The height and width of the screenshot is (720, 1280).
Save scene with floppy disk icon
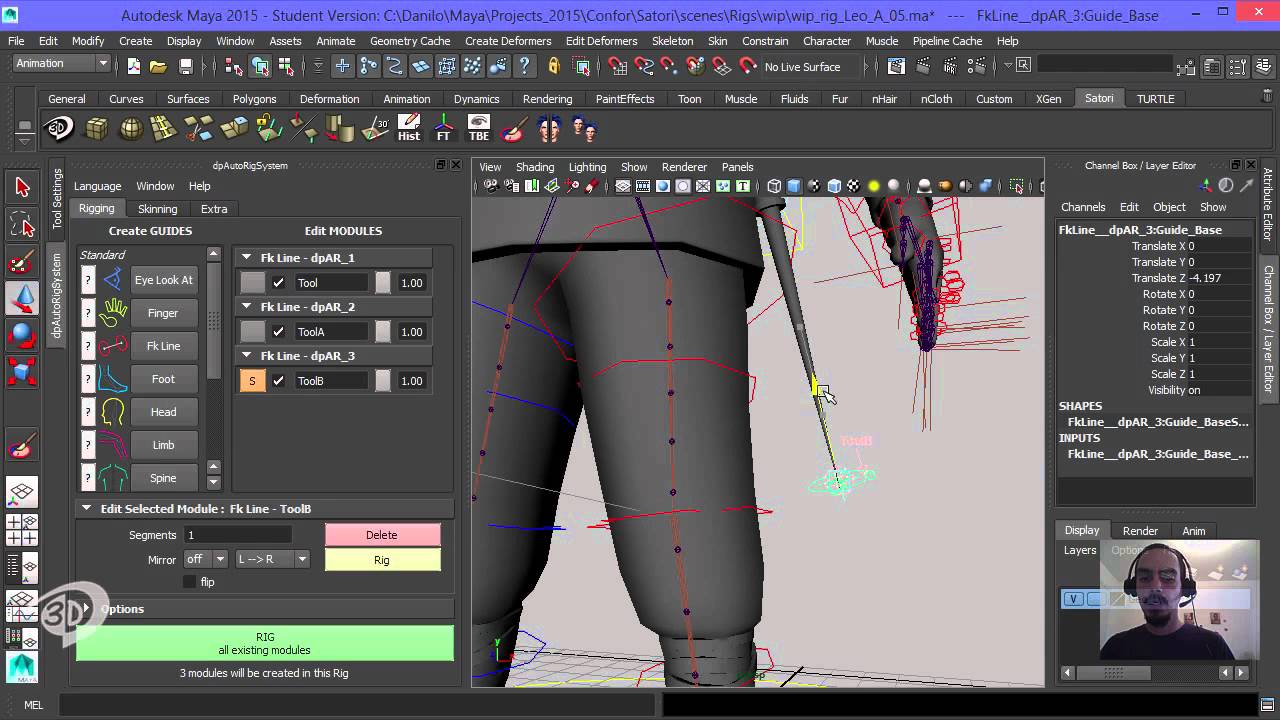click(185, 67)
